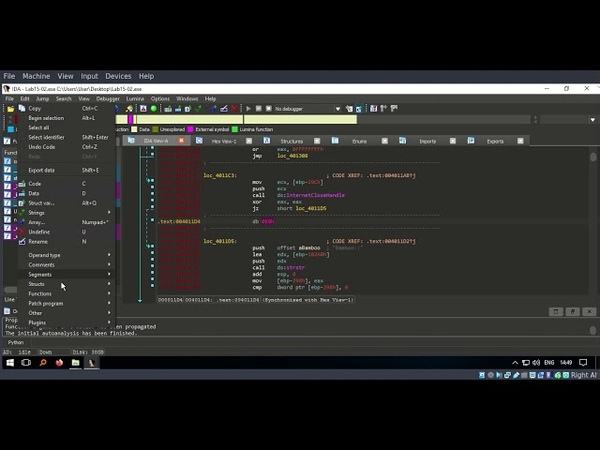Close the Hex View-1 tab
This screenshot has width=600, height=450.
tap(249, 141)
